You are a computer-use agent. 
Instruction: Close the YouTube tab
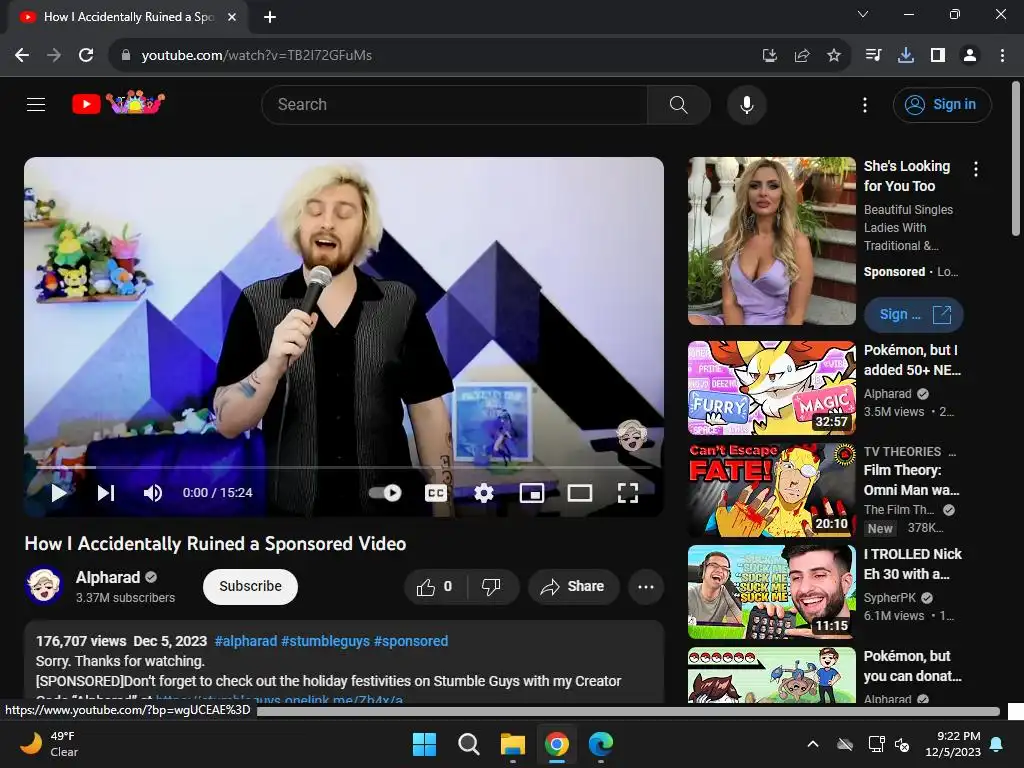pyautogui.click(x=232, y=17)
